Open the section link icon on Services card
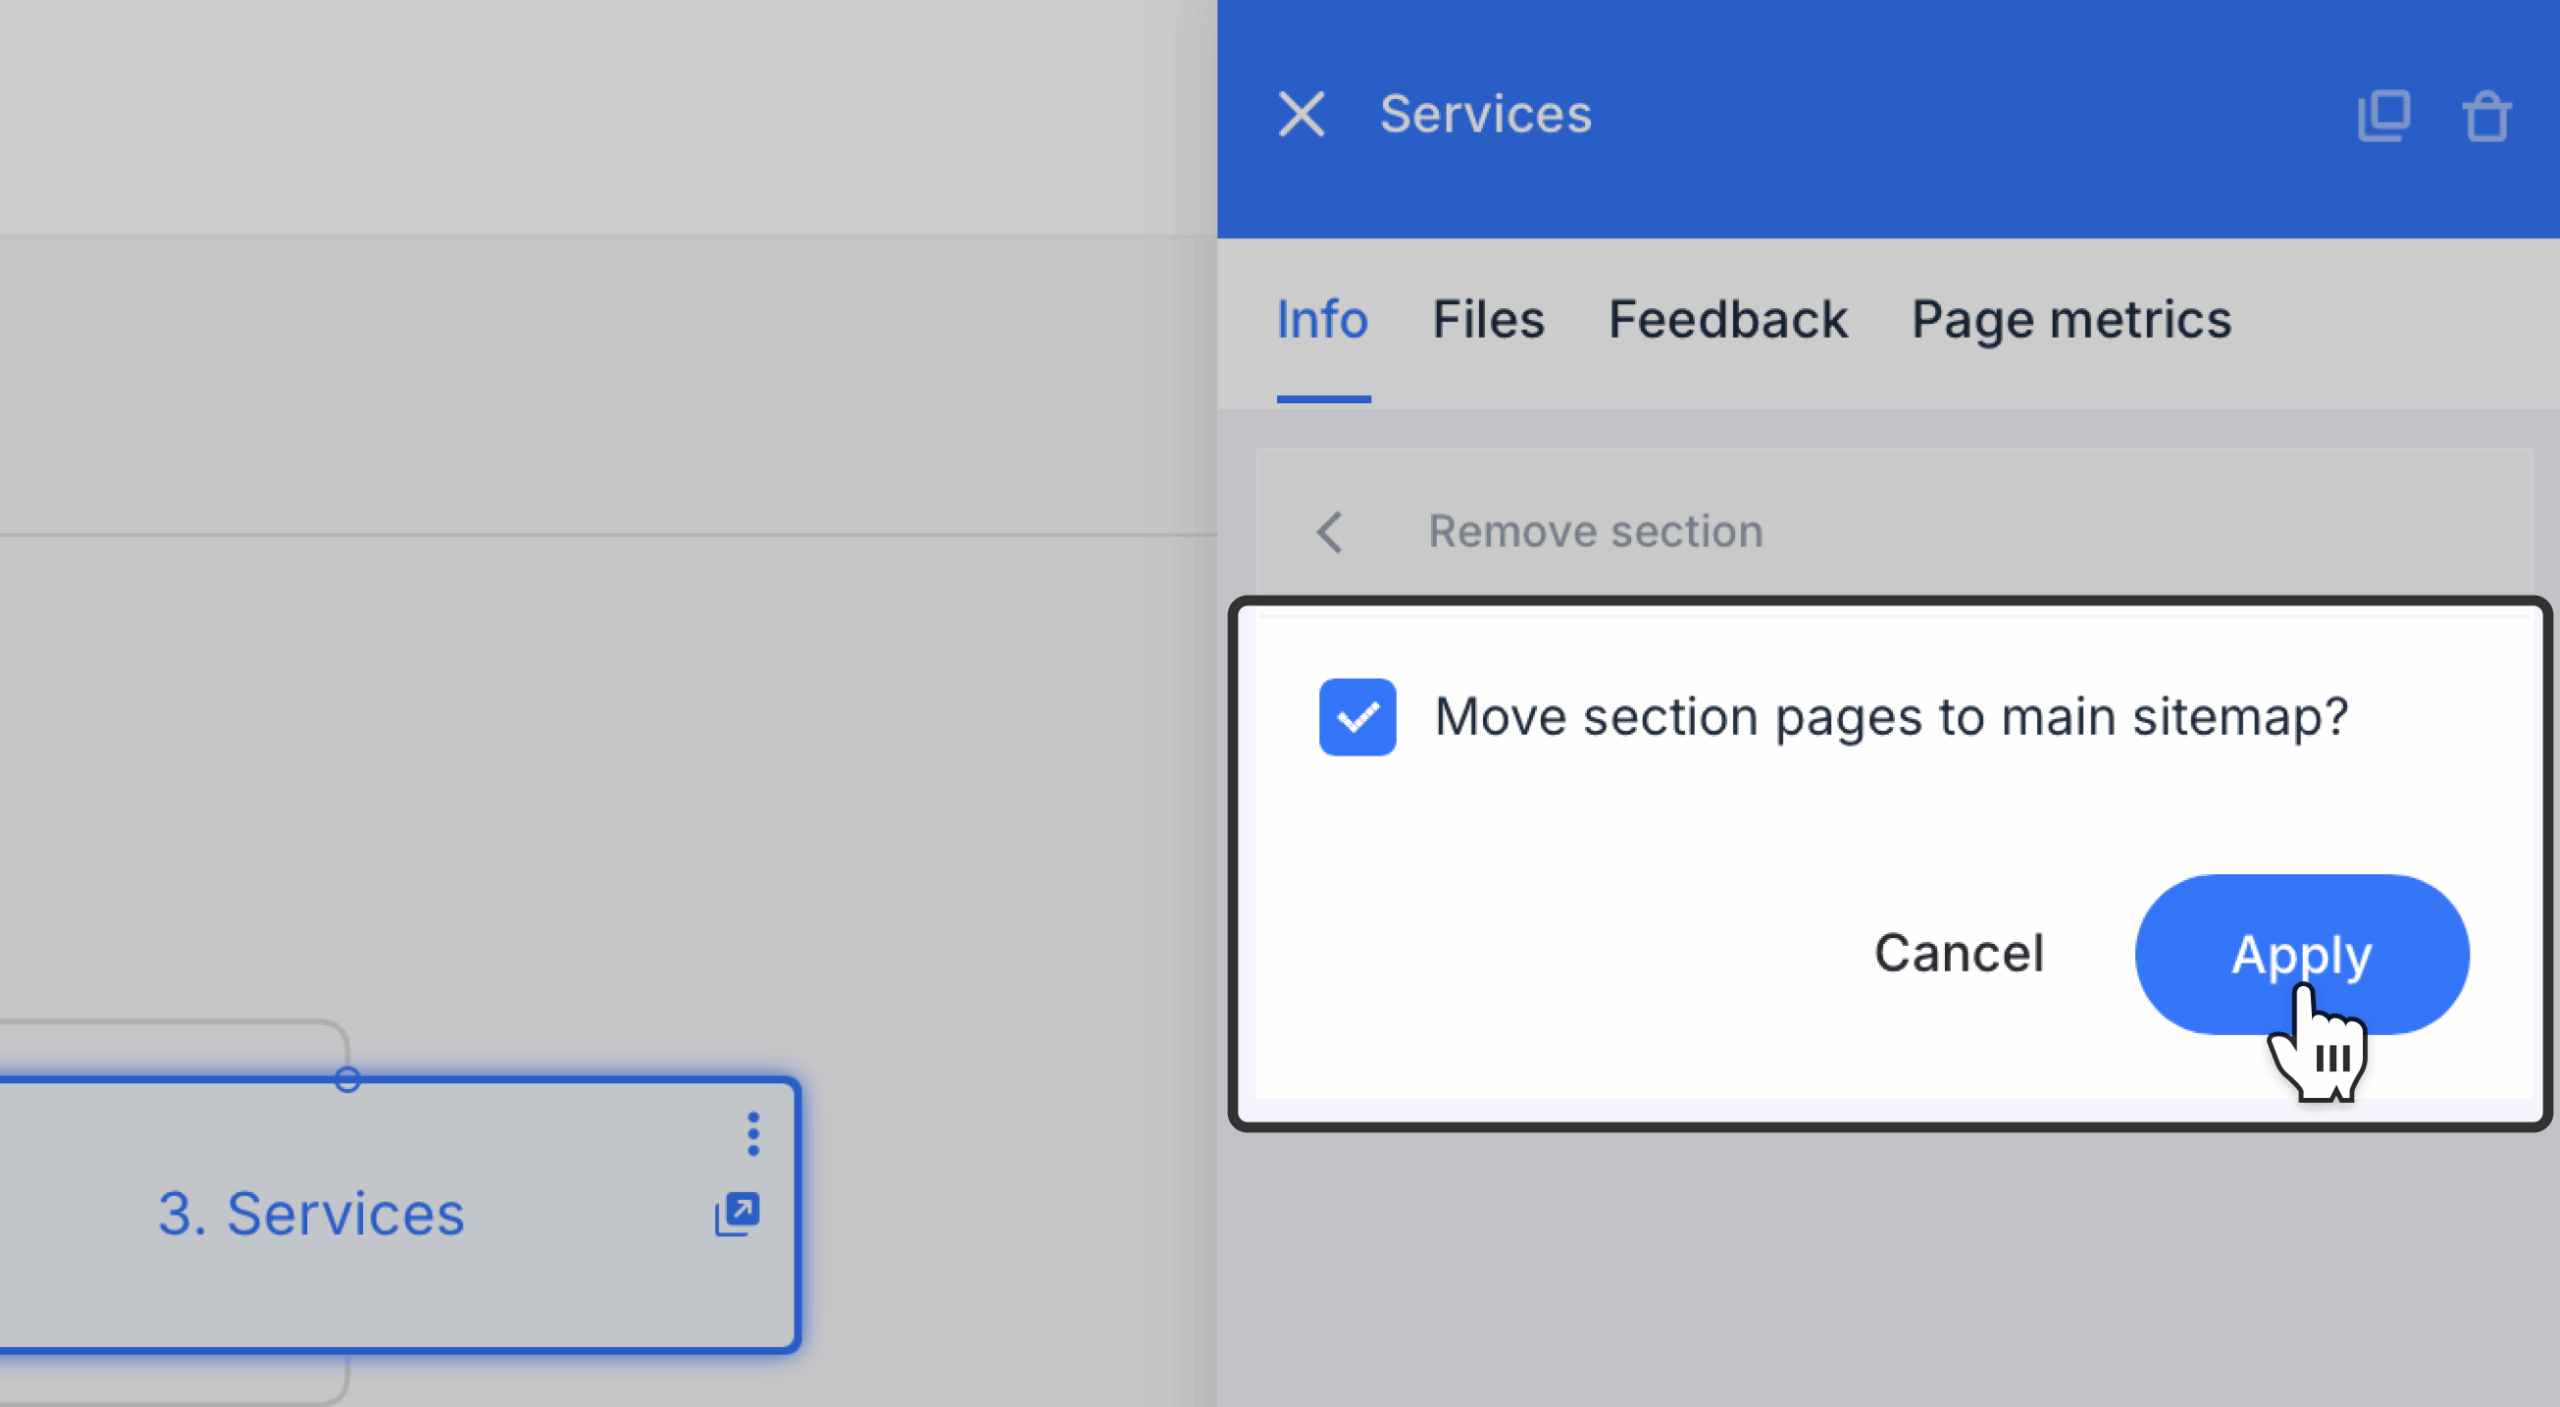2560x1407 pixels. 737,1214
